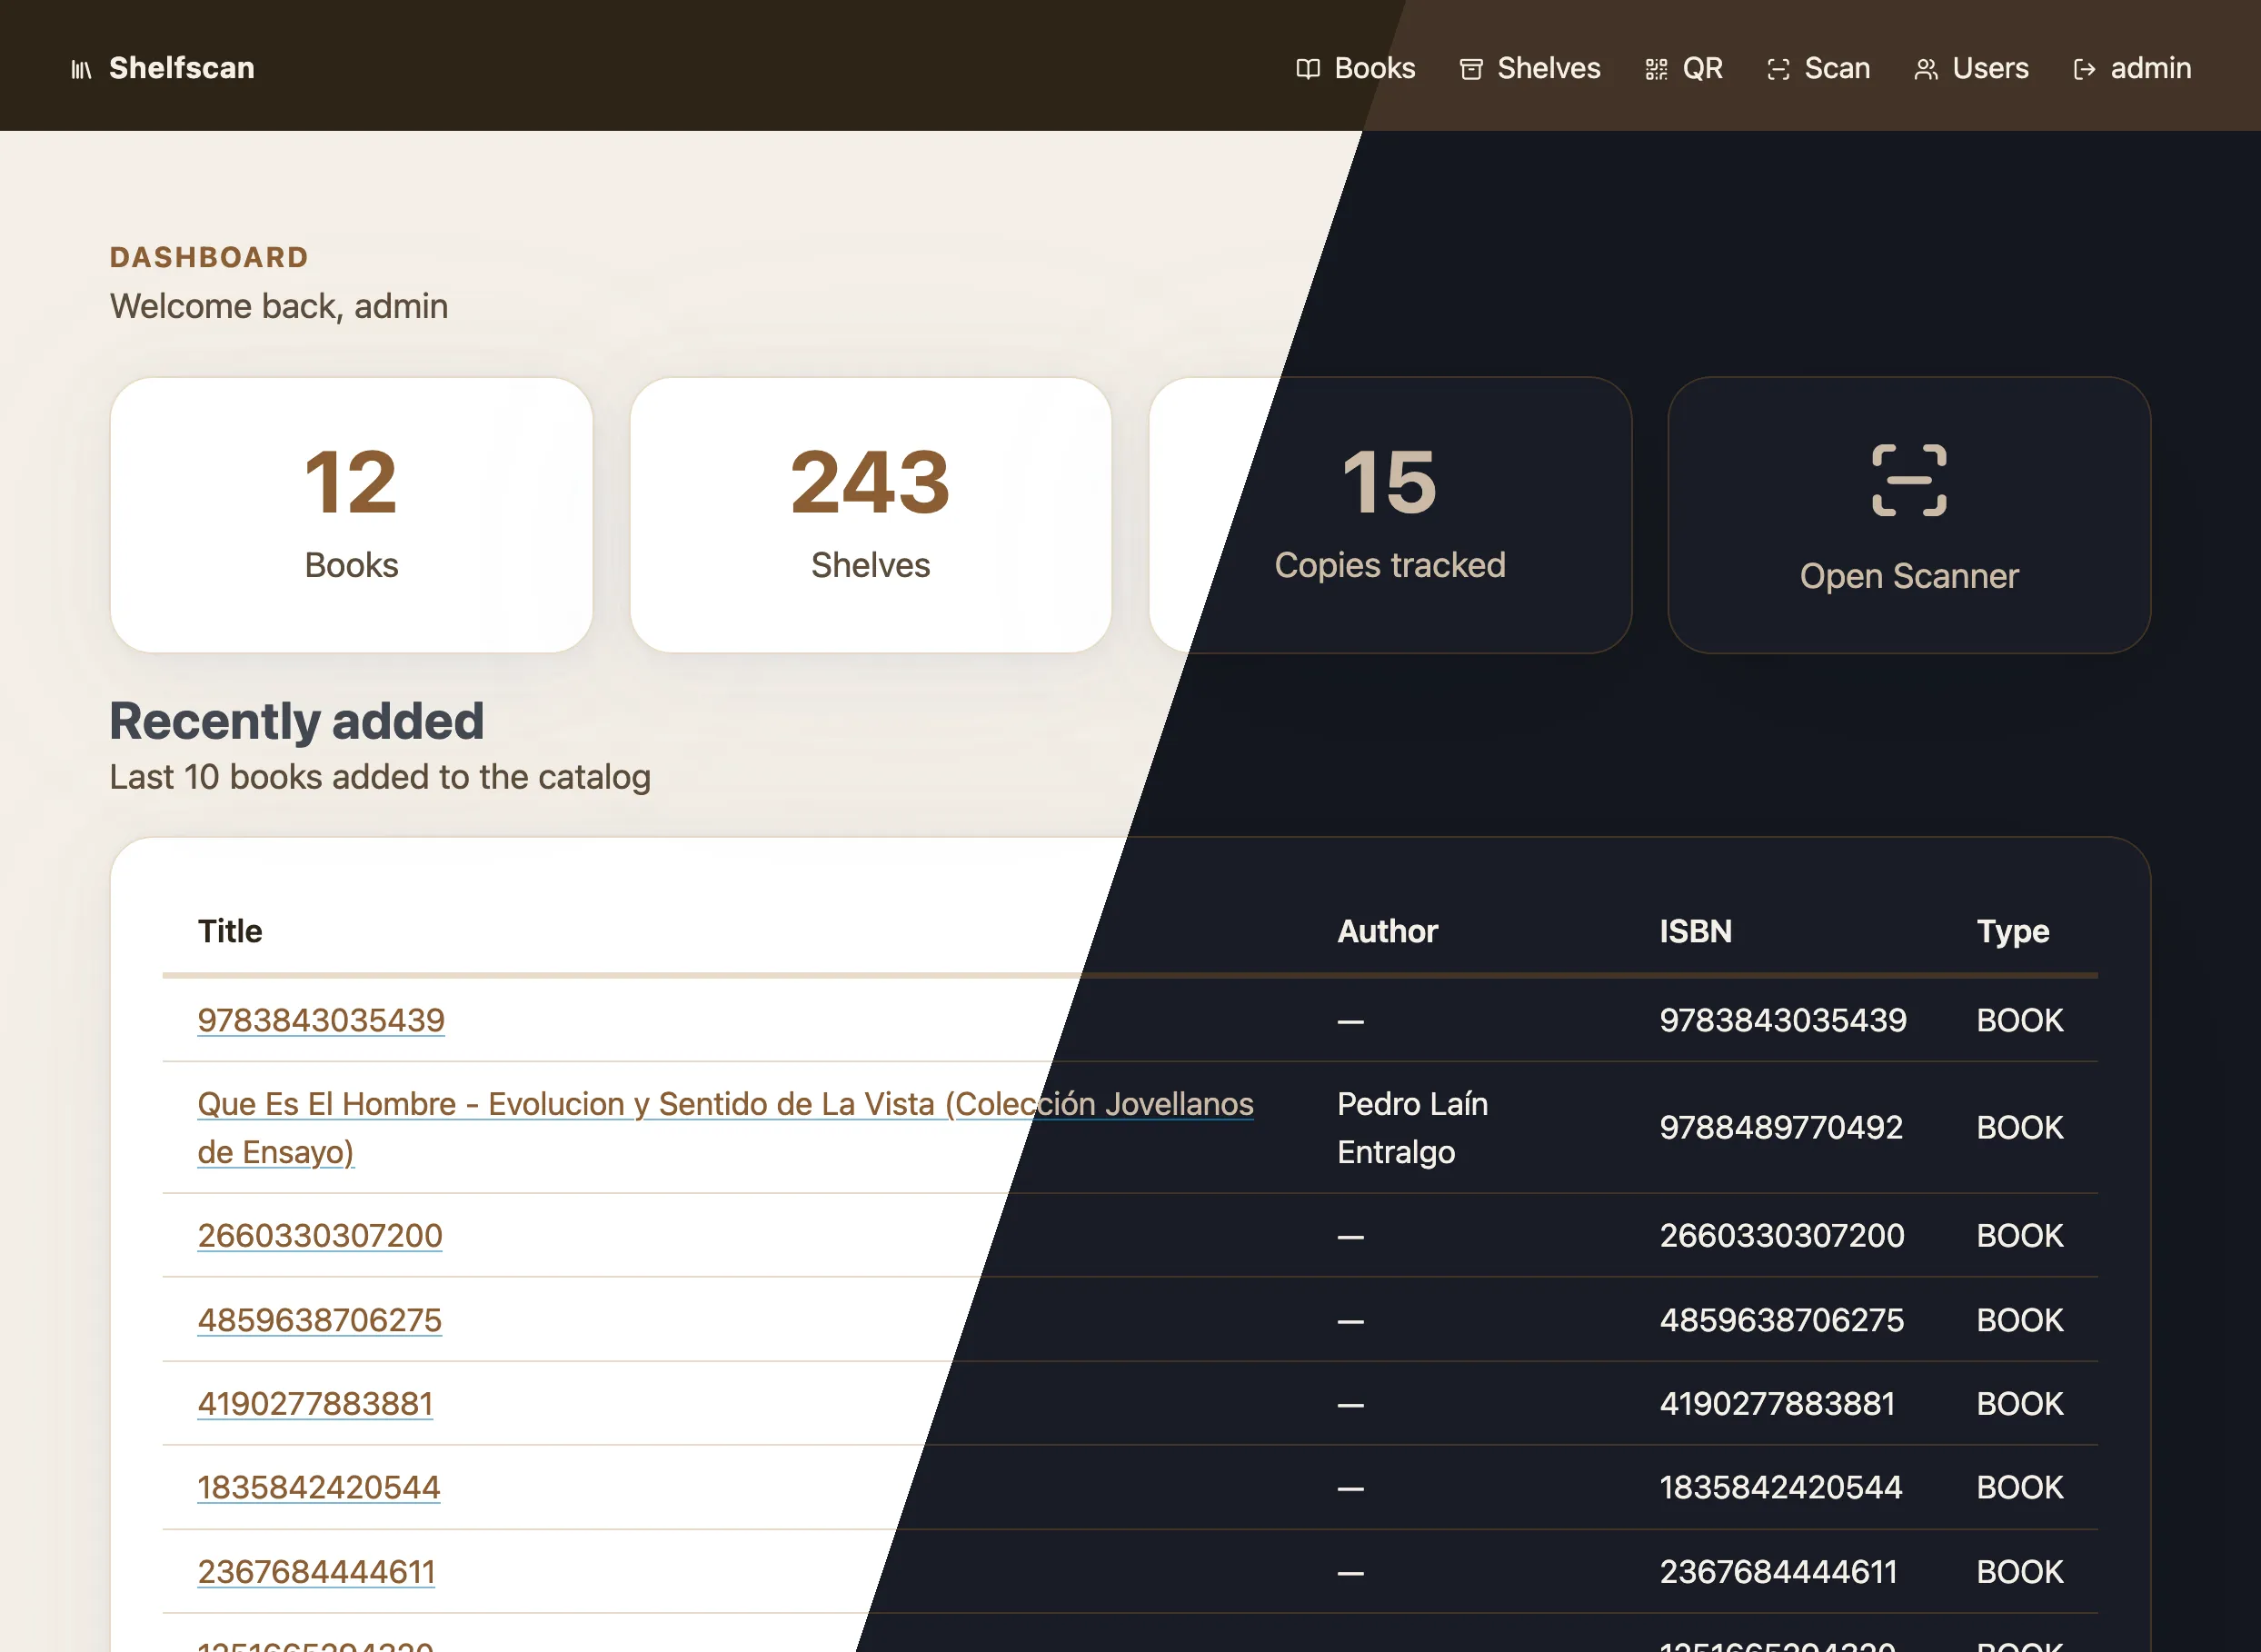Click the Type column header

click(2013, 931)
